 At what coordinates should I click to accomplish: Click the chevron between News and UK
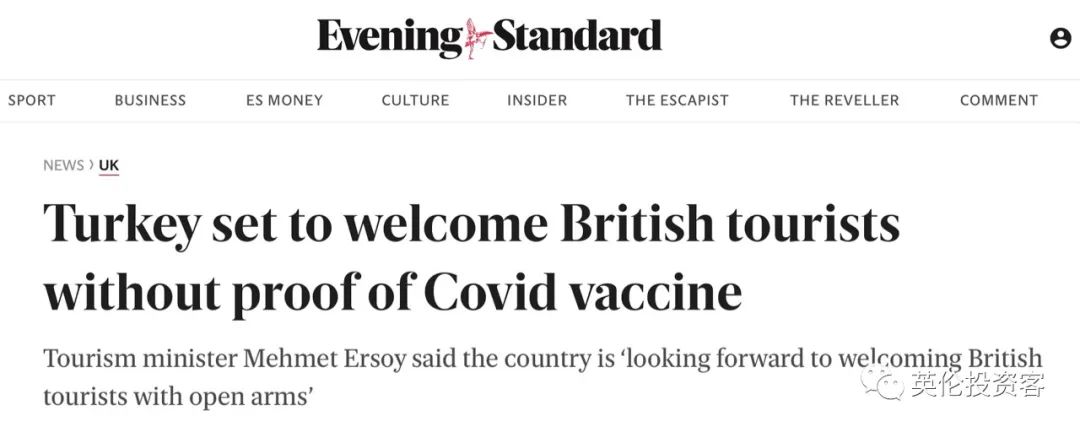(91, 165)
